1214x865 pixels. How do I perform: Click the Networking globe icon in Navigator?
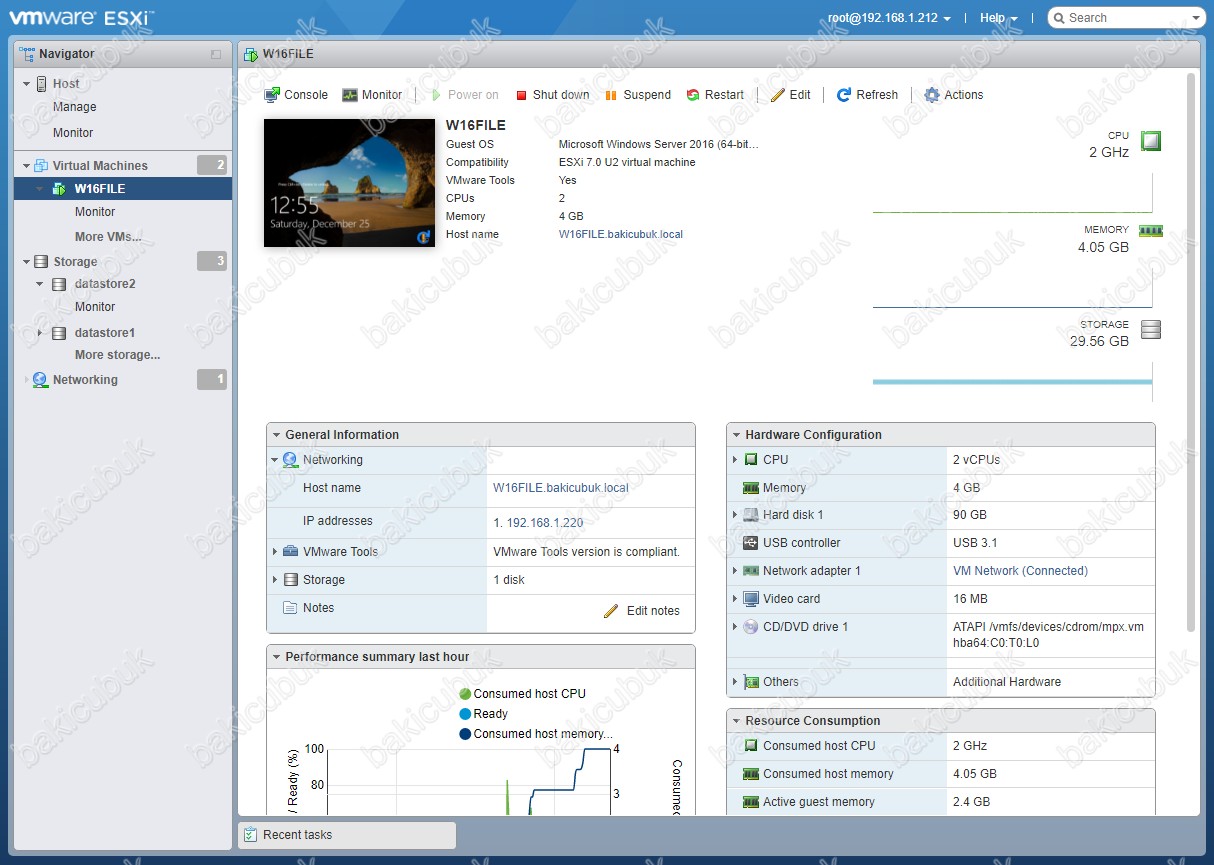point(40,380)
